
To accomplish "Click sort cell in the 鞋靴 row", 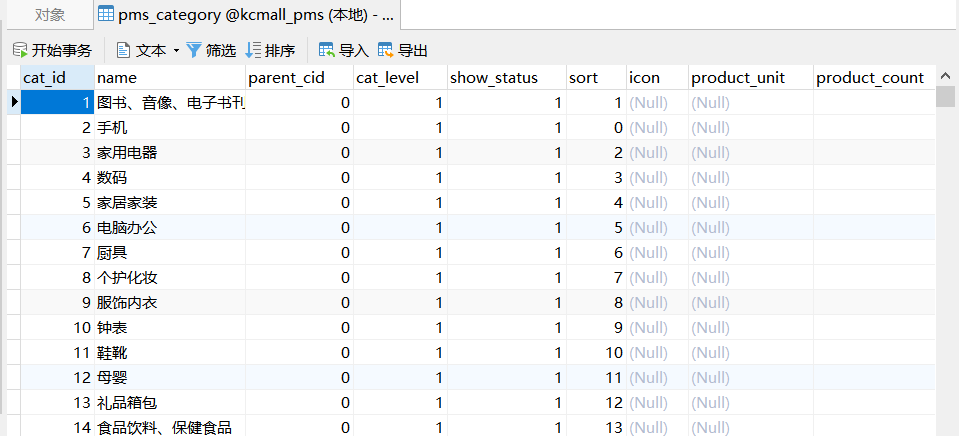I will [596, 353].
